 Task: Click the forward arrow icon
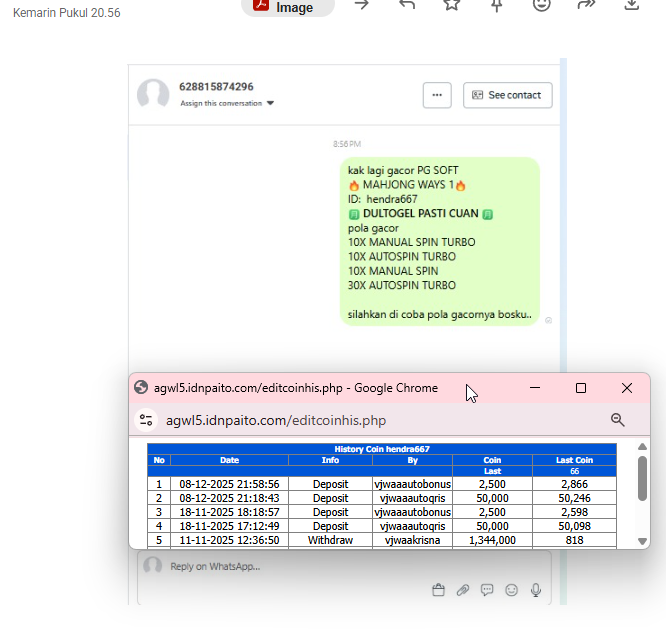coord(362,5)
